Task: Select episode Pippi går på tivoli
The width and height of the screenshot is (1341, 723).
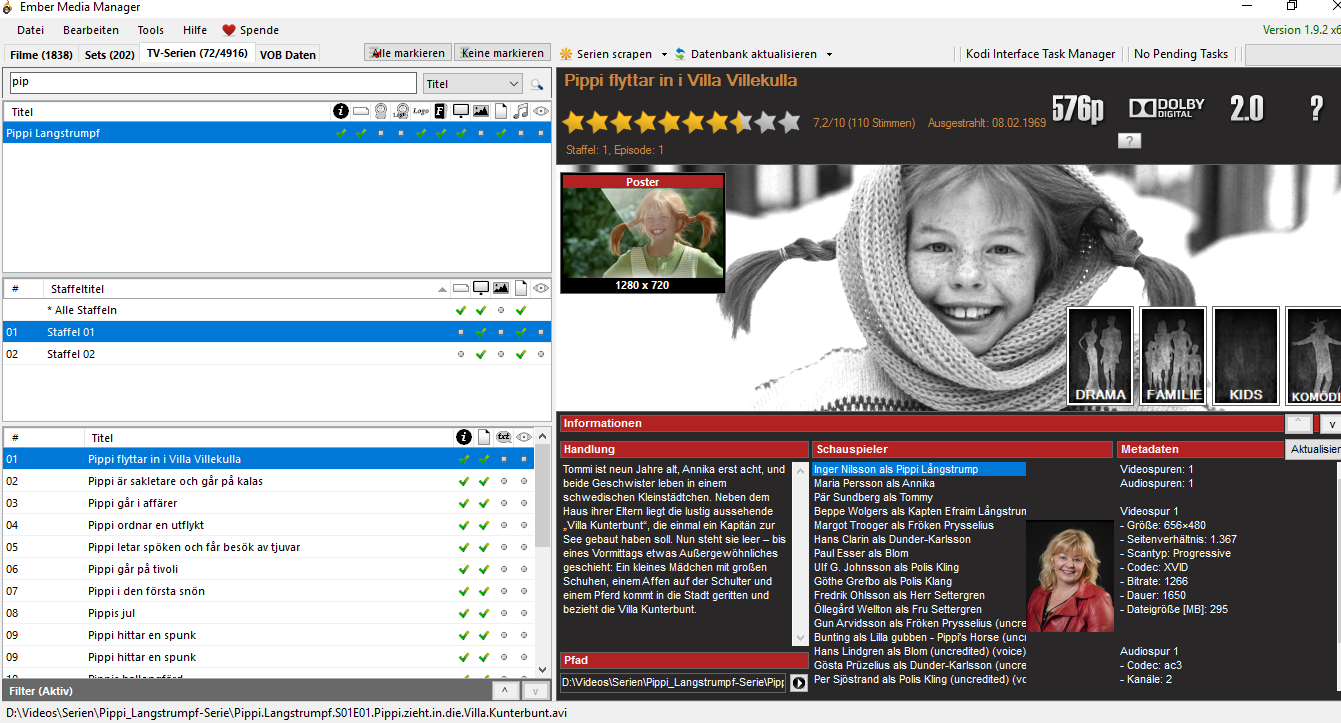Action: click(268, 569)
